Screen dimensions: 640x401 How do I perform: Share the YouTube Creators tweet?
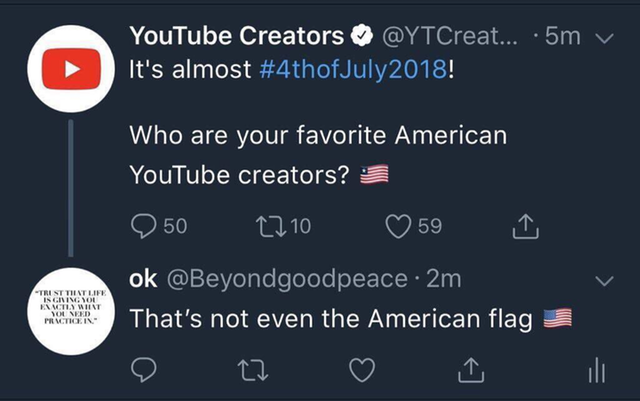(526, 226)
